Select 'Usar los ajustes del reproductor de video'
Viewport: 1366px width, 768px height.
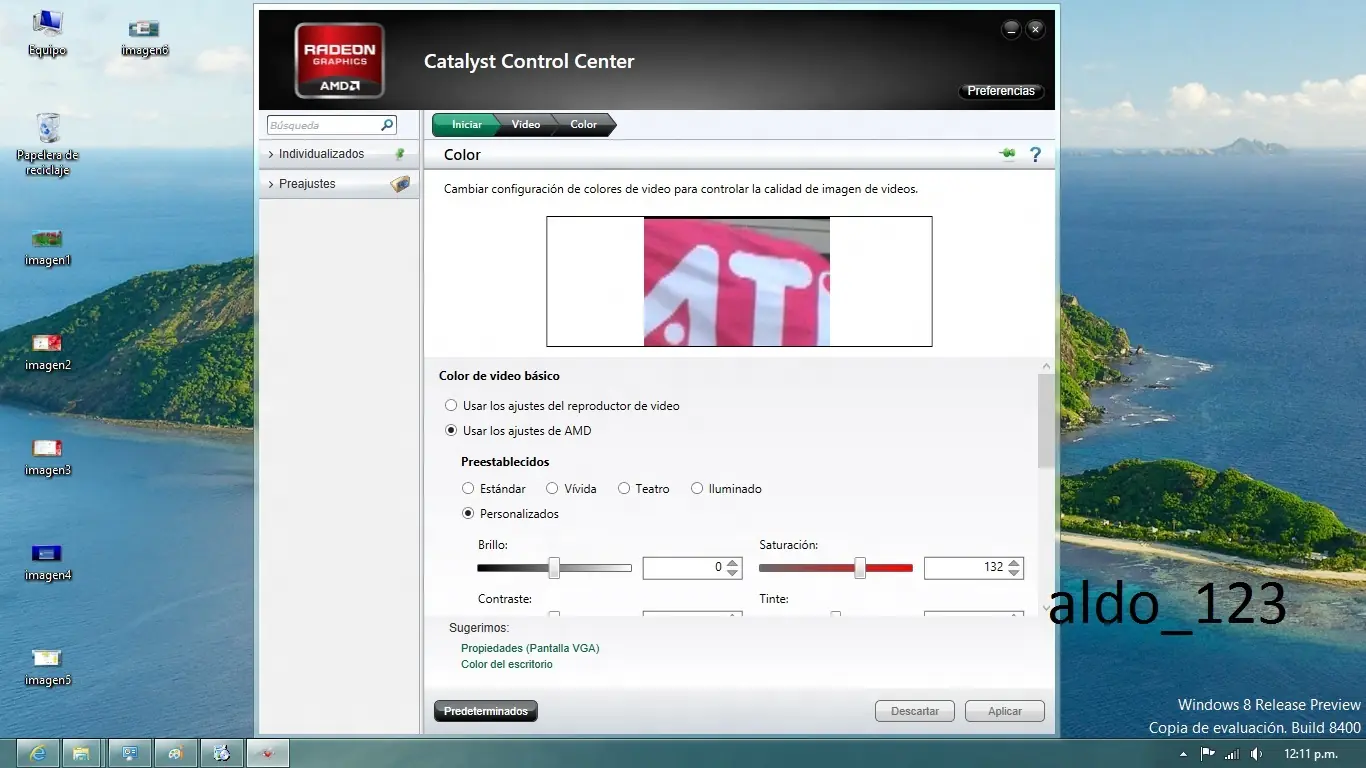pos(451,406)
